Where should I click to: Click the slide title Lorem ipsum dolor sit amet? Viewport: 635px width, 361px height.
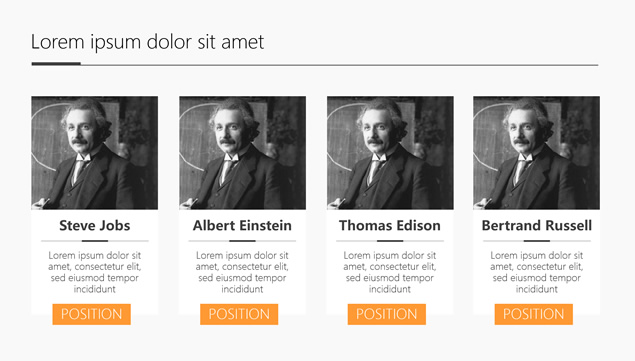147,42
